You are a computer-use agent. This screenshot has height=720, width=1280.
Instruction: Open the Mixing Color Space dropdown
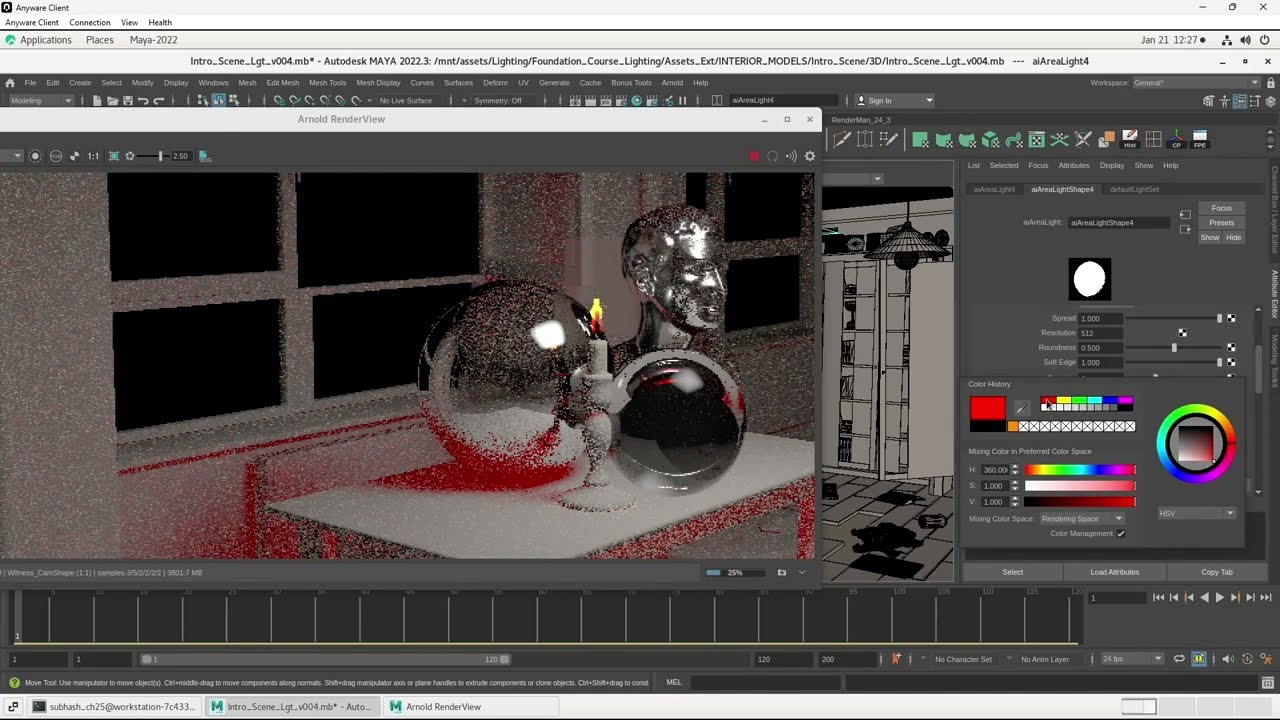coord(1081,519)
